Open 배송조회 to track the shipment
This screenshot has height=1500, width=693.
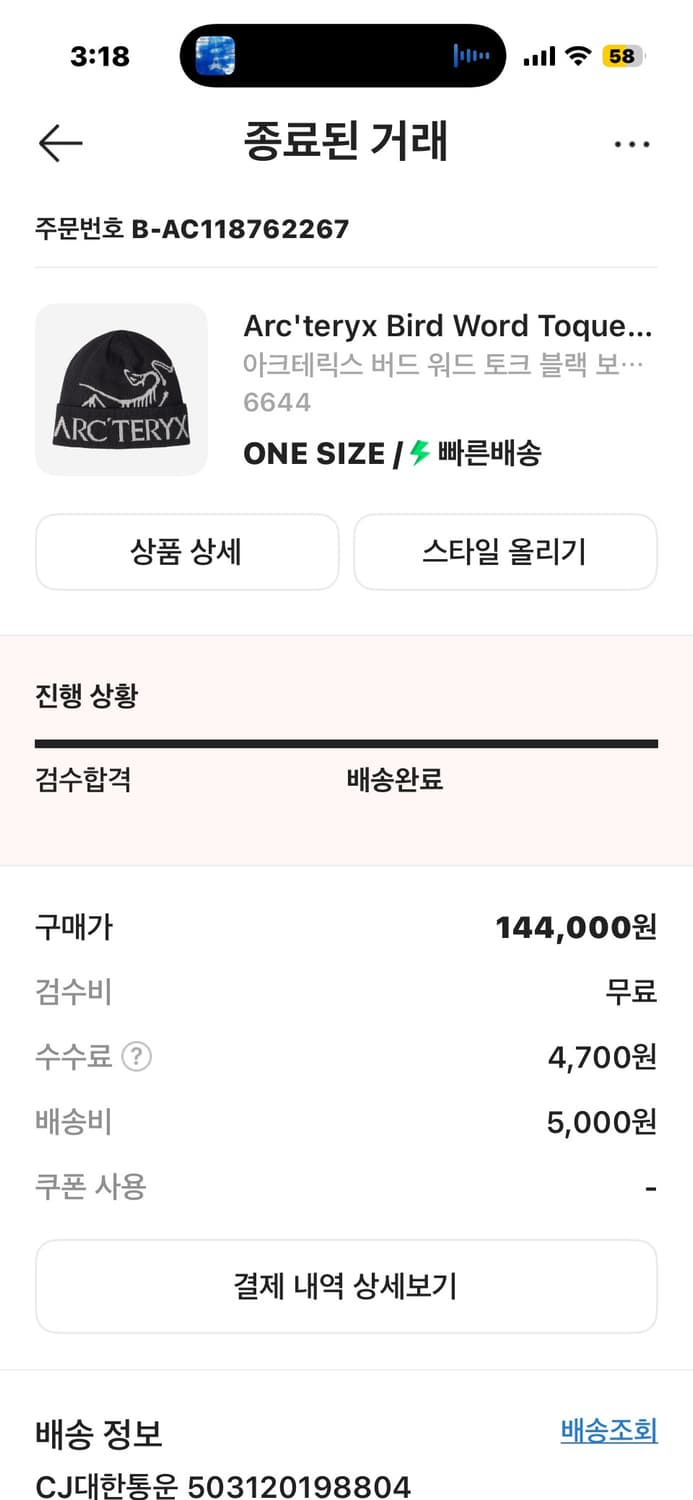coord(610,1433)
